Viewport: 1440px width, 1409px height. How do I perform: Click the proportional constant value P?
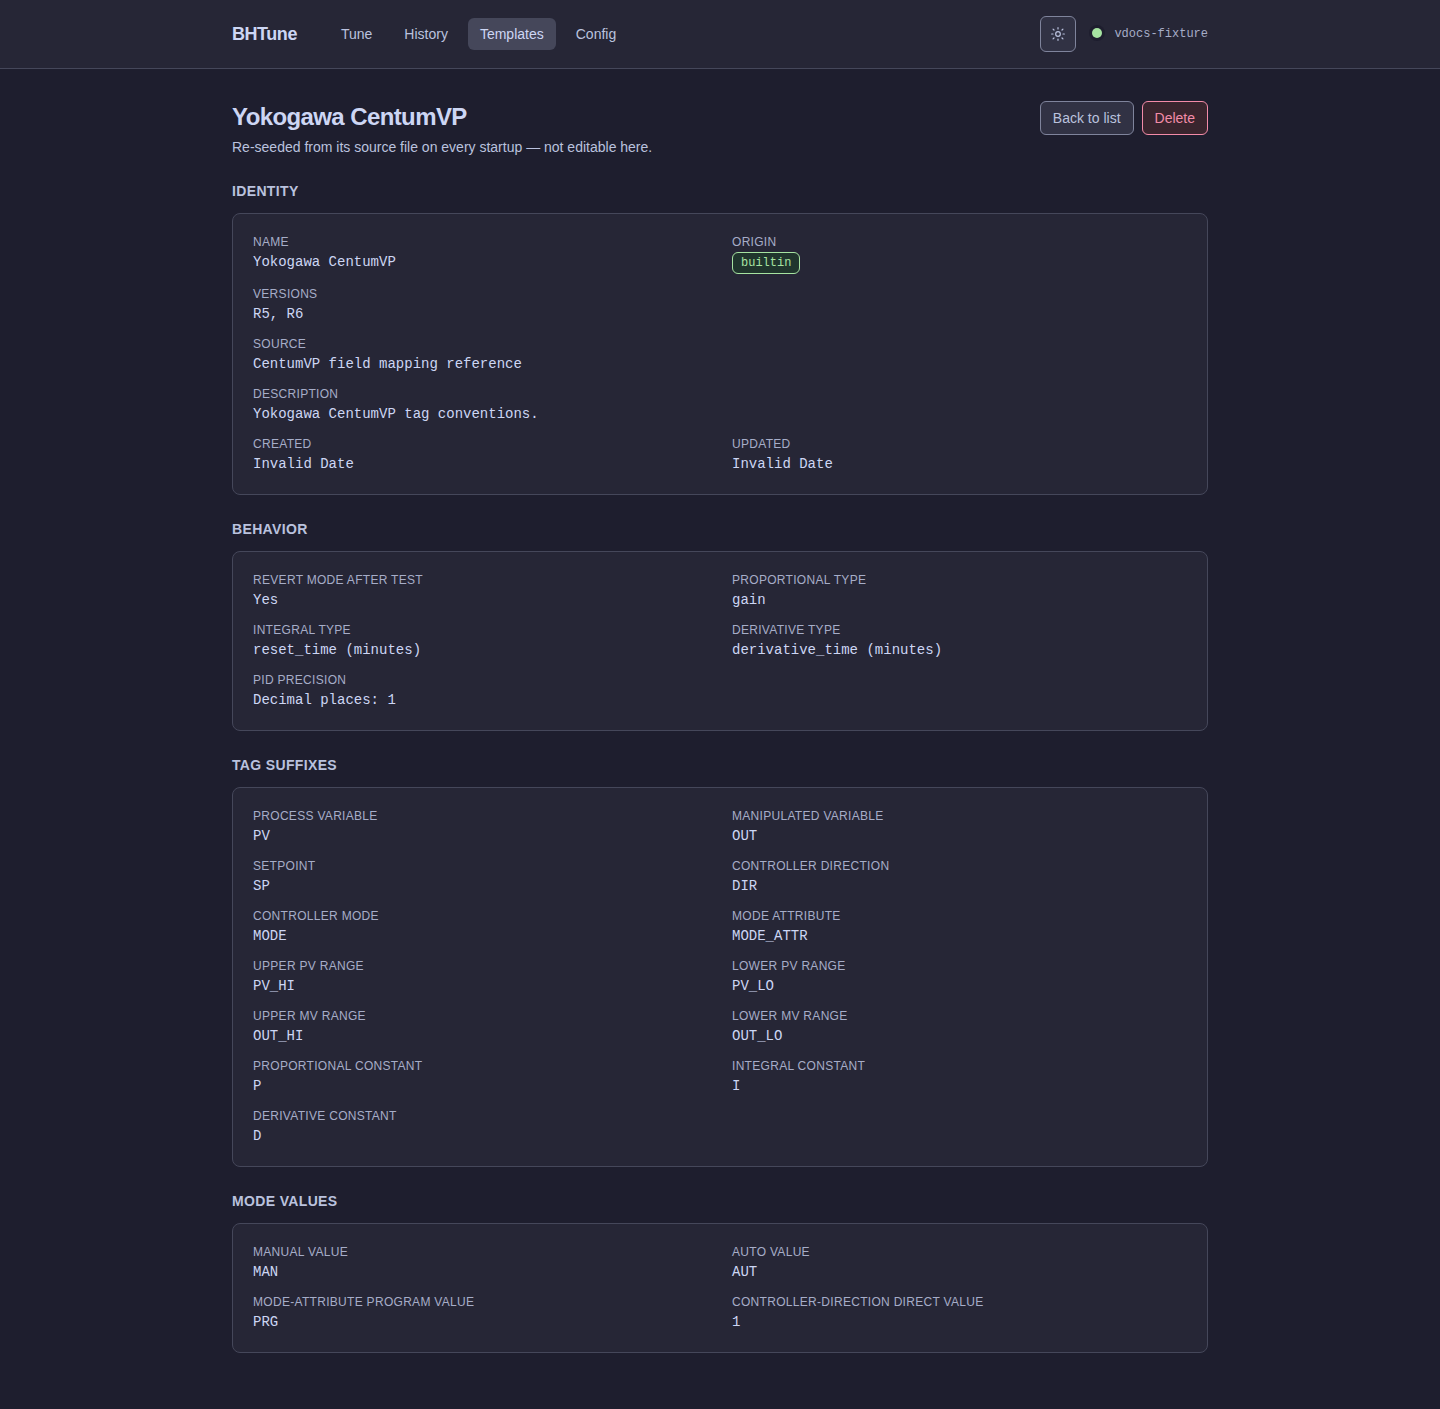(x=257, y=1086)
